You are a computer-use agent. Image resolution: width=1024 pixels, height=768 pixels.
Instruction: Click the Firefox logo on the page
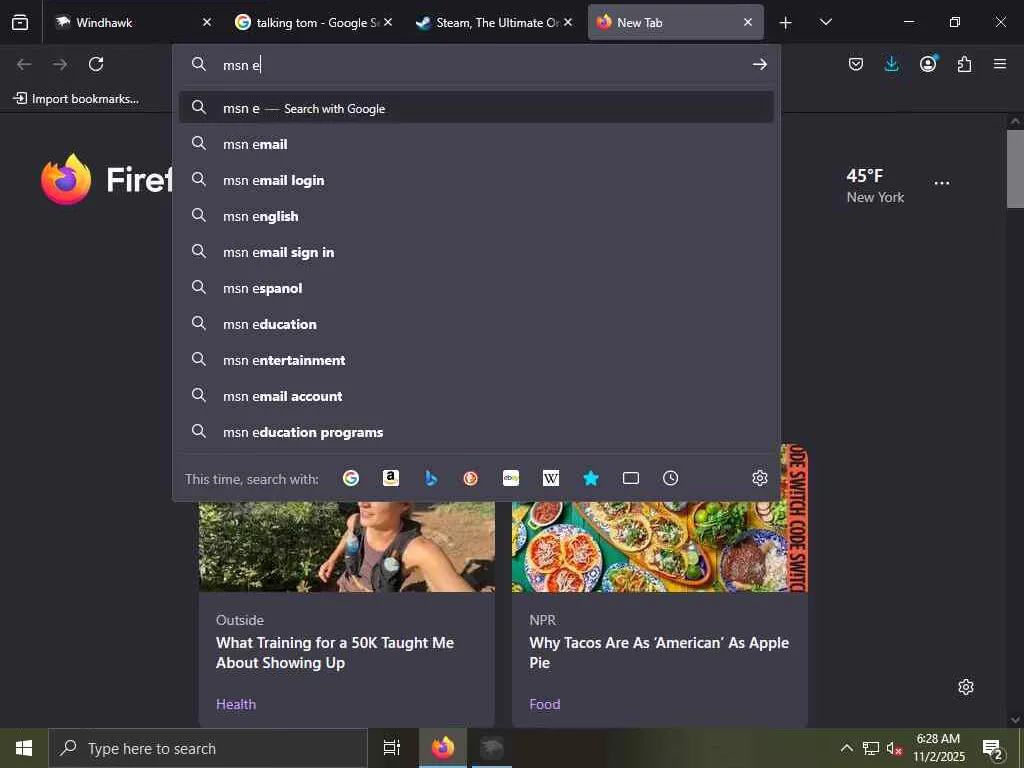(66, 179)
